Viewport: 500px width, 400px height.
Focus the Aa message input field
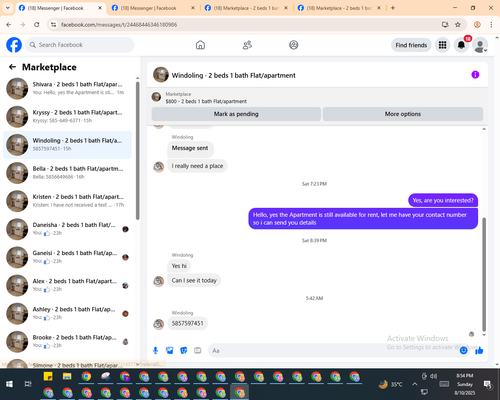click(333, 351)
